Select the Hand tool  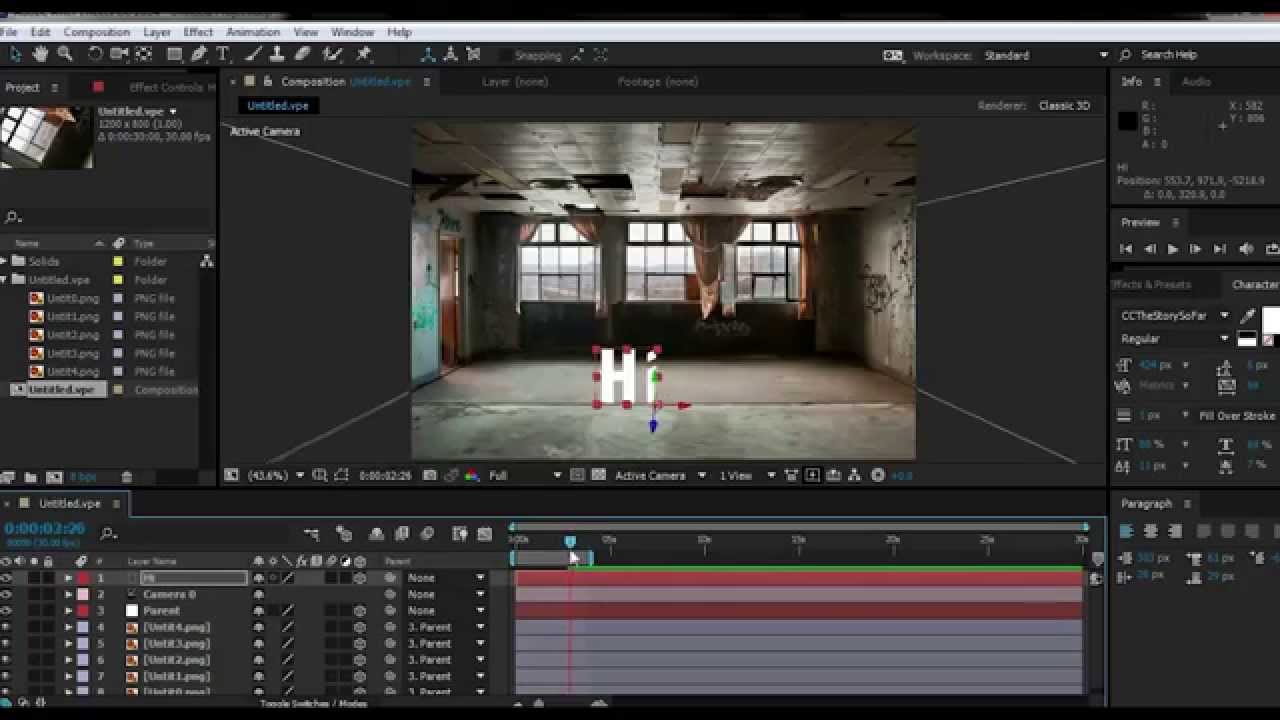point(40,54)
